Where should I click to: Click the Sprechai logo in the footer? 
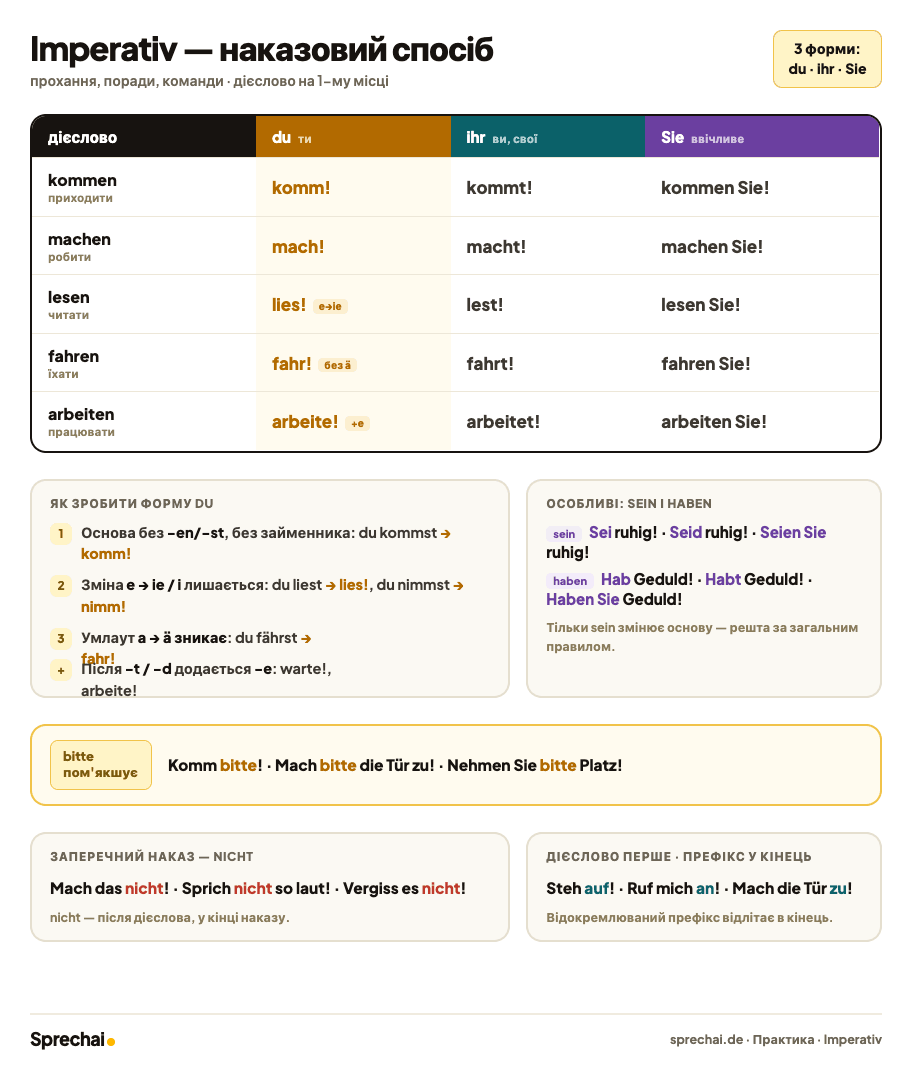(72, 1039)
